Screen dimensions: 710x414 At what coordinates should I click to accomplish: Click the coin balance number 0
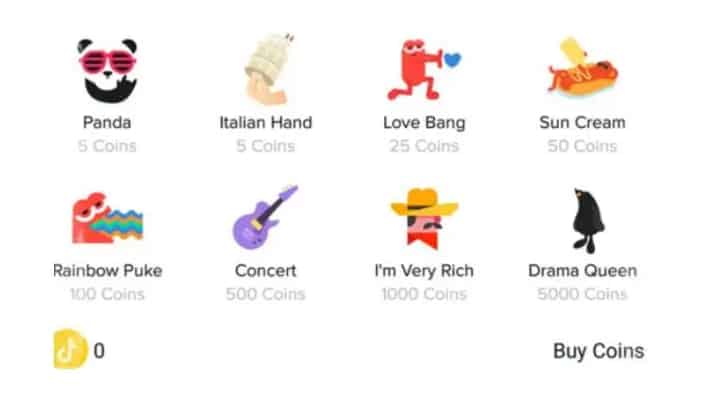tap(99, 351)
